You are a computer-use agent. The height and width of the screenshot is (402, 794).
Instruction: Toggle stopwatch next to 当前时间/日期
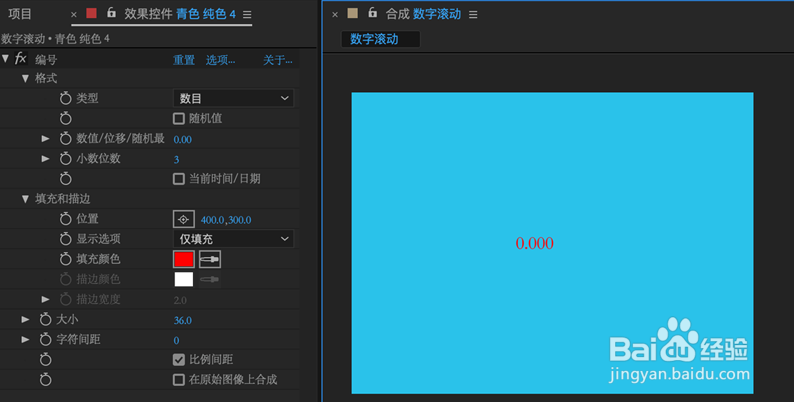tap(65, 179)
